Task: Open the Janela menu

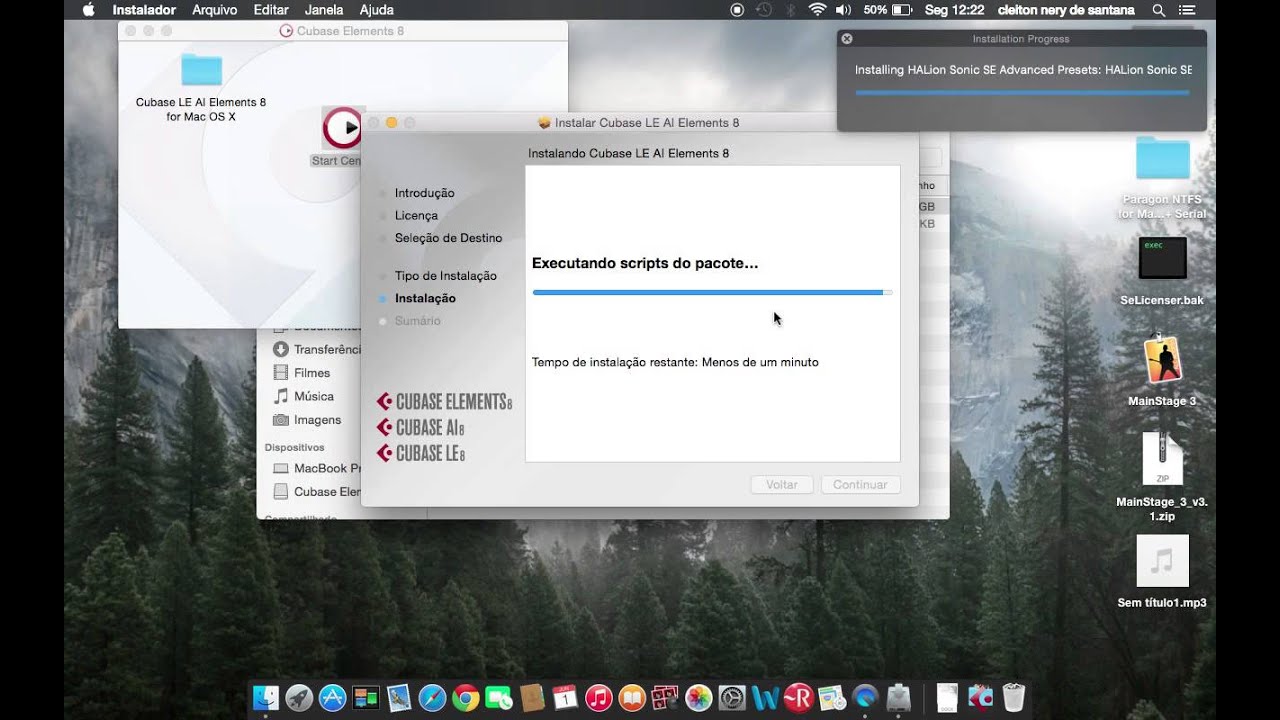Action: coord(324,10)
